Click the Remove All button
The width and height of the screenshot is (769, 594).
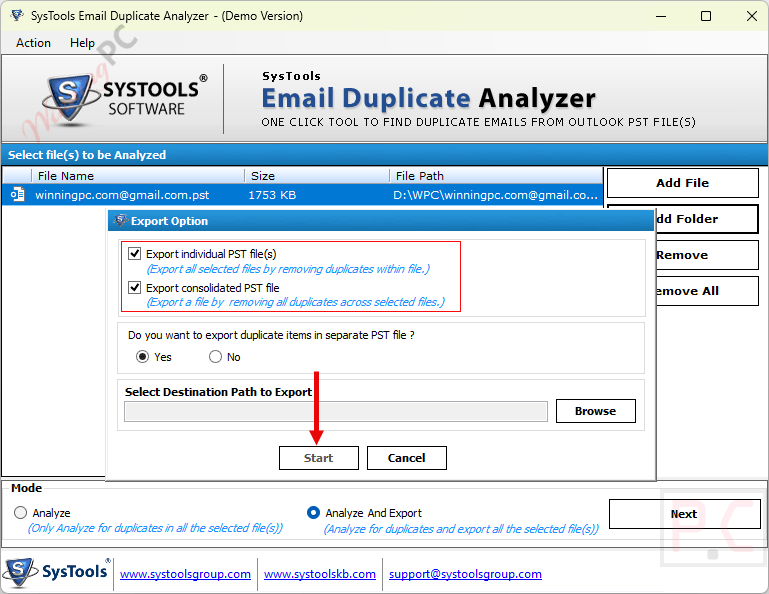tap(707, 291)
